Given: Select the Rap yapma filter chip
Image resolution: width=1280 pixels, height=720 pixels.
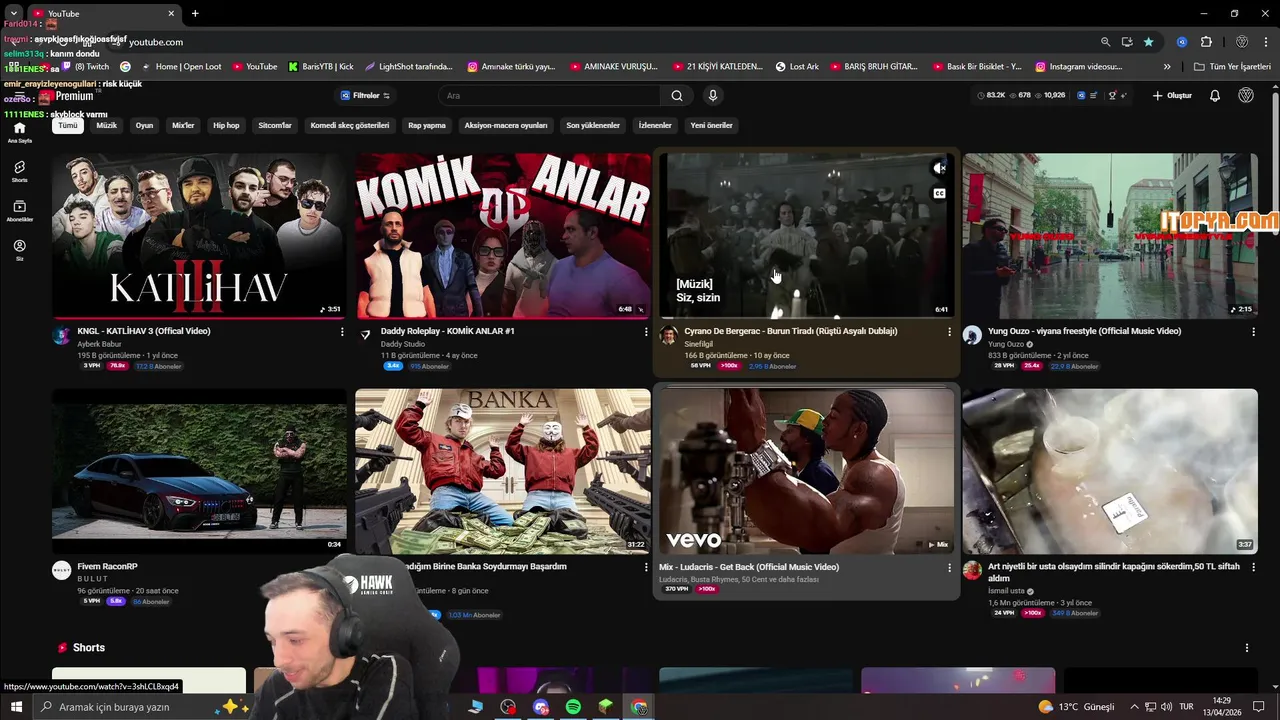Looking at the screenshot, I should click(427, 126).
